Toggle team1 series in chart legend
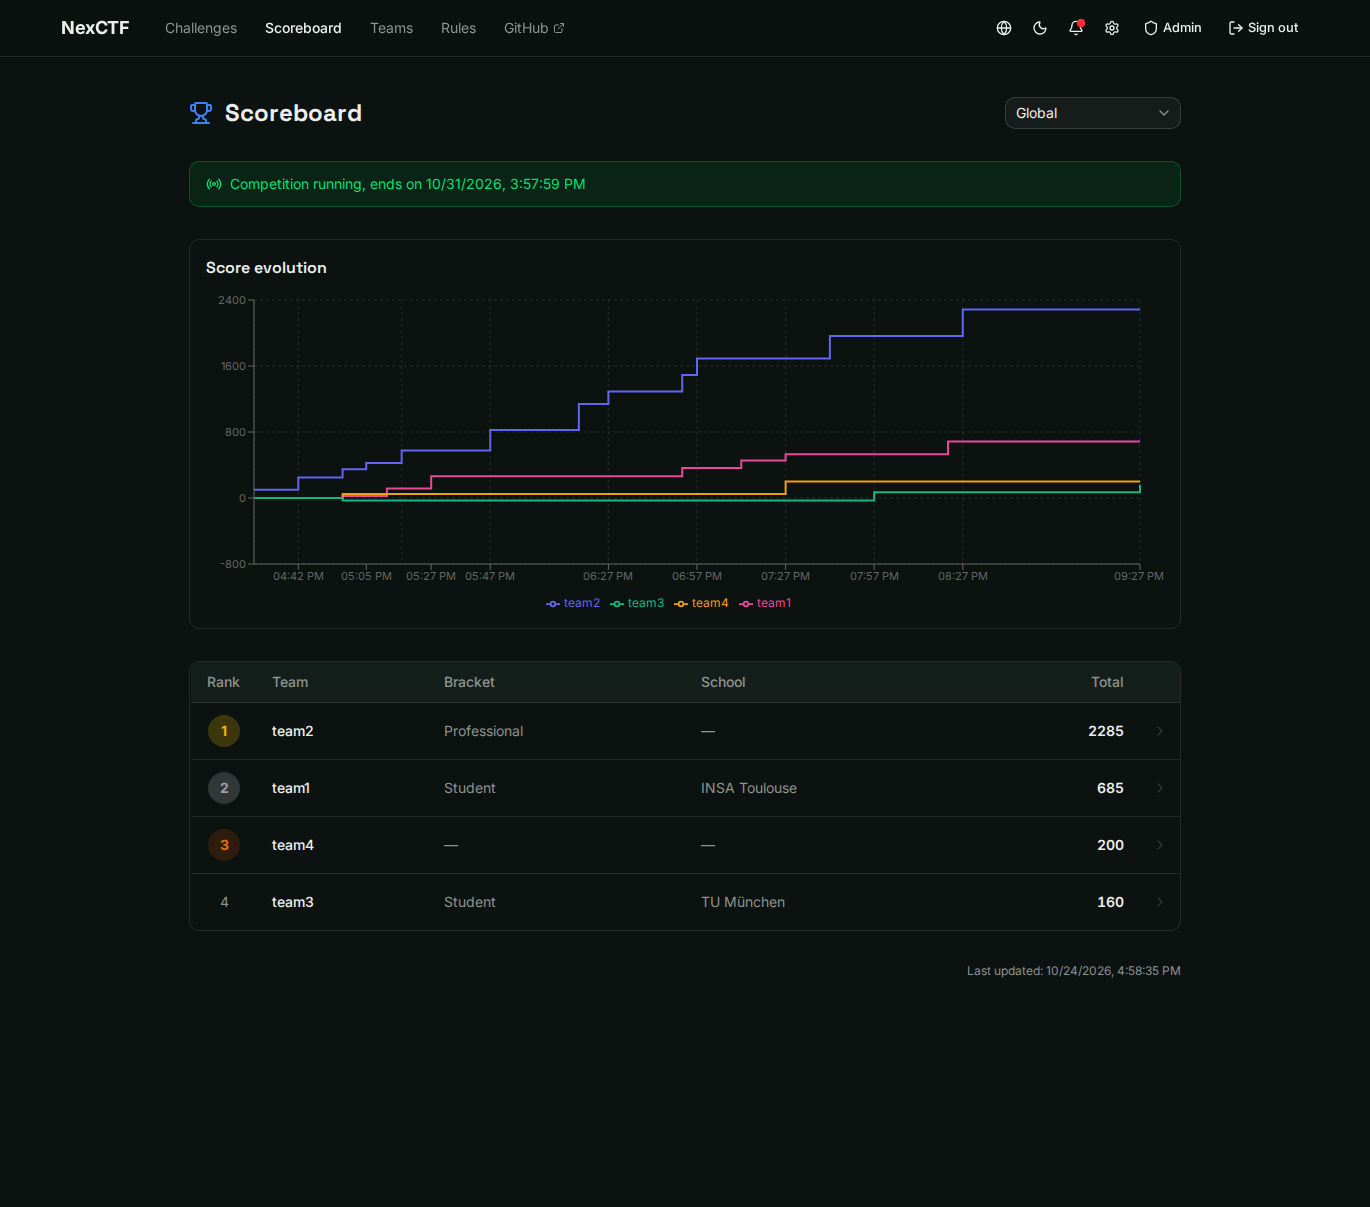This screenshot has height=1207, width=1370. pos(765,603)
